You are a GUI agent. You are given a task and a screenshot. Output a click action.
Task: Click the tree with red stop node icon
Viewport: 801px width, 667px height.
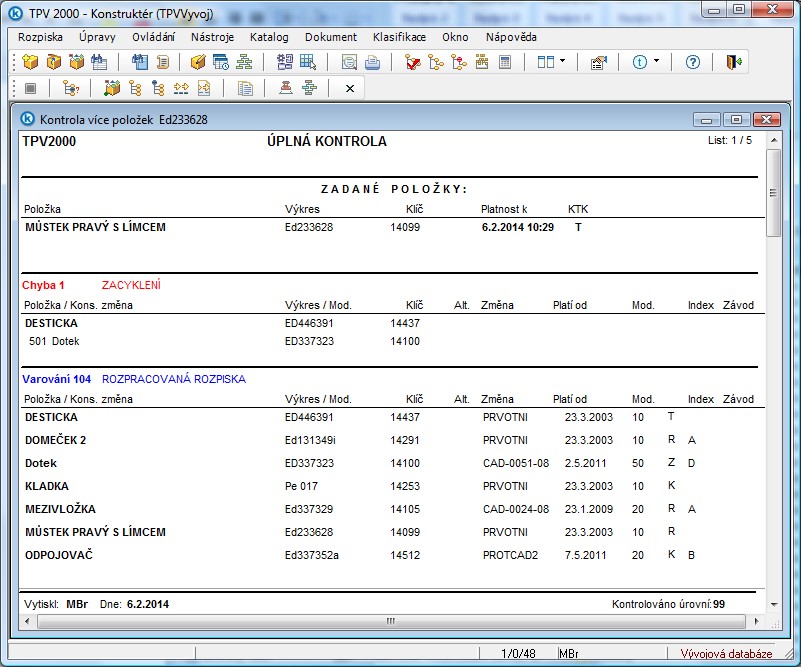pyautogui.click(x=459, y=62)
